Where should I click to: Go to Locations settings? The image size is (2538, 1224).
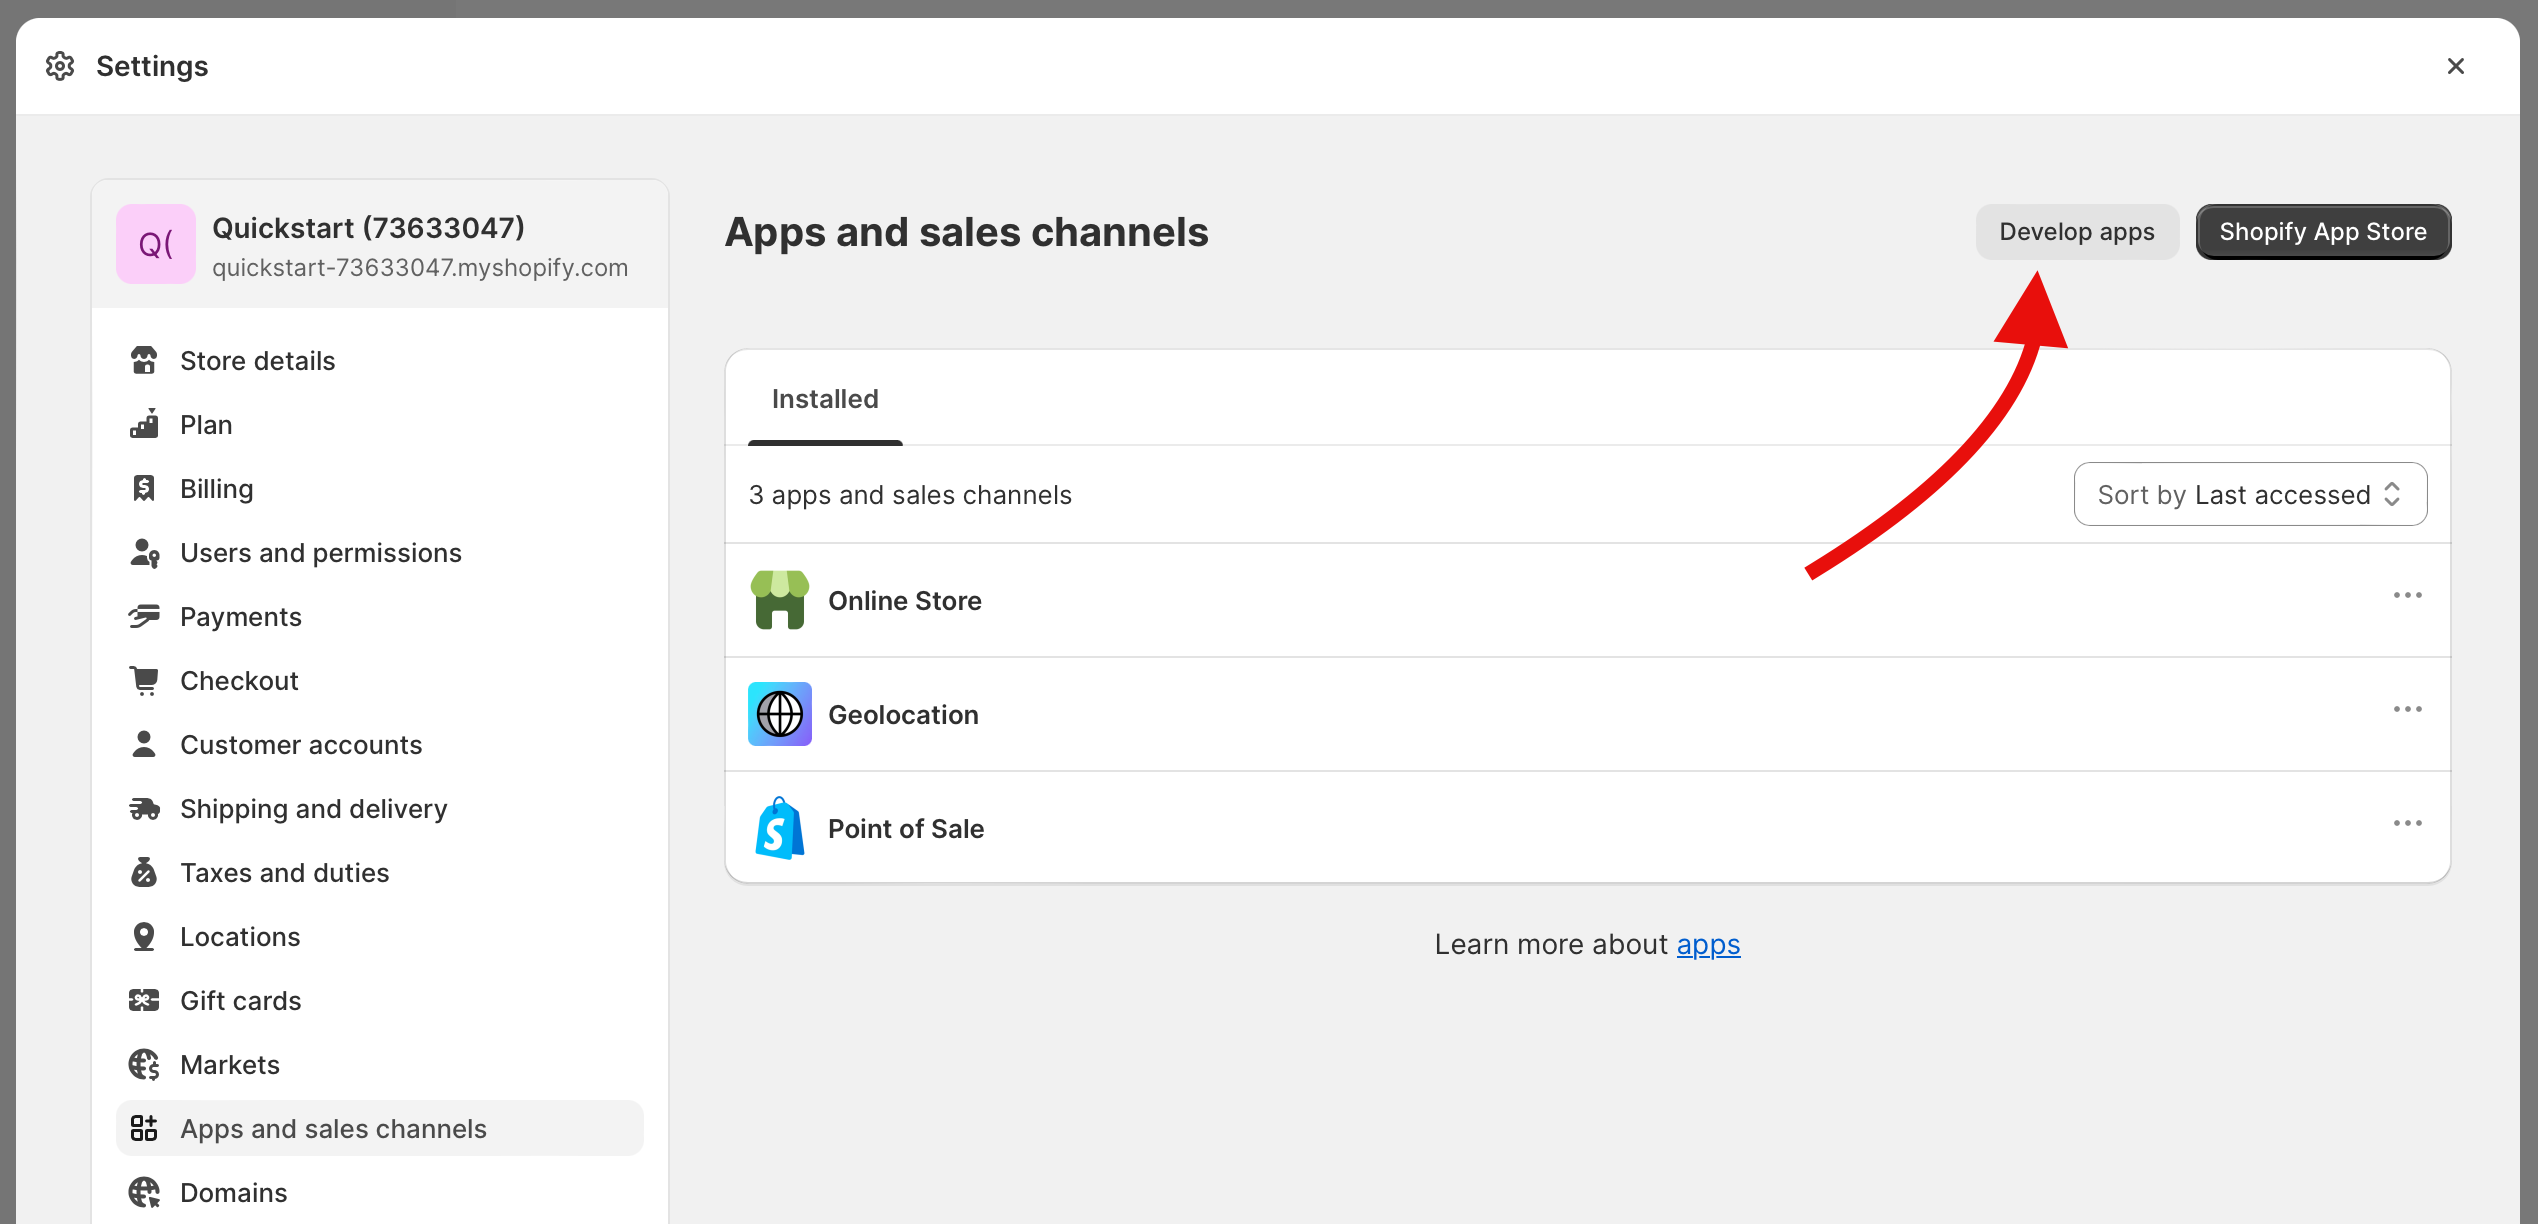380,937
